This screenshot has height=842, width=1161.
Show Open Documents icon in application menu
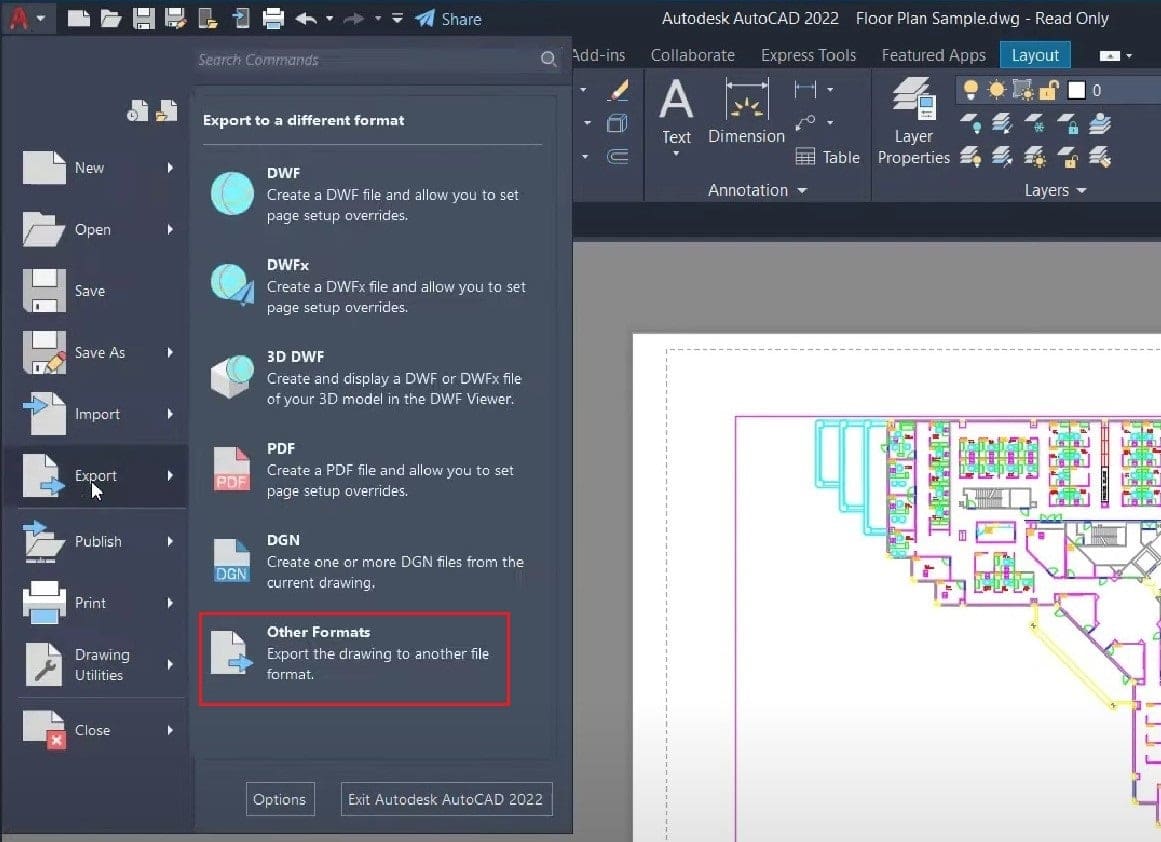pos(167,110)
